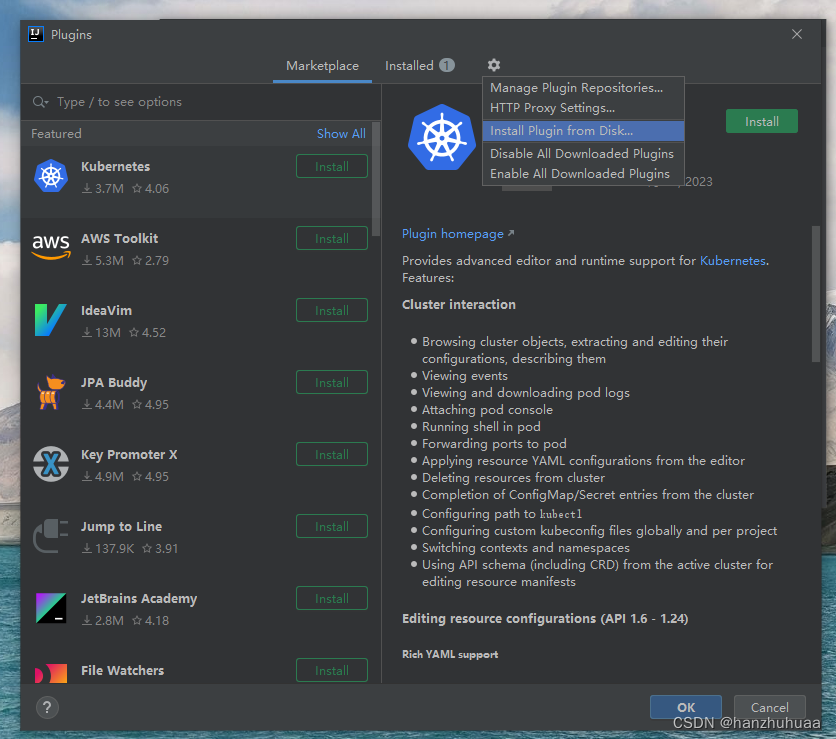
Task: Select Install Plugin from Disk
Action: pos(583,131)
